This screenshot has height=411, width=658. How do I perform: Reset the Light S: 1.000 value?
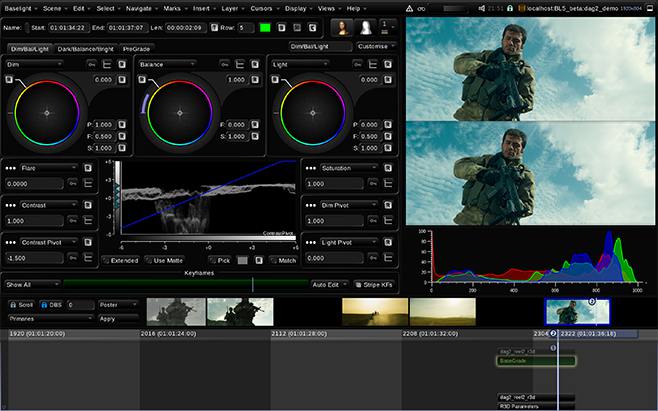[x=388, y=148]
